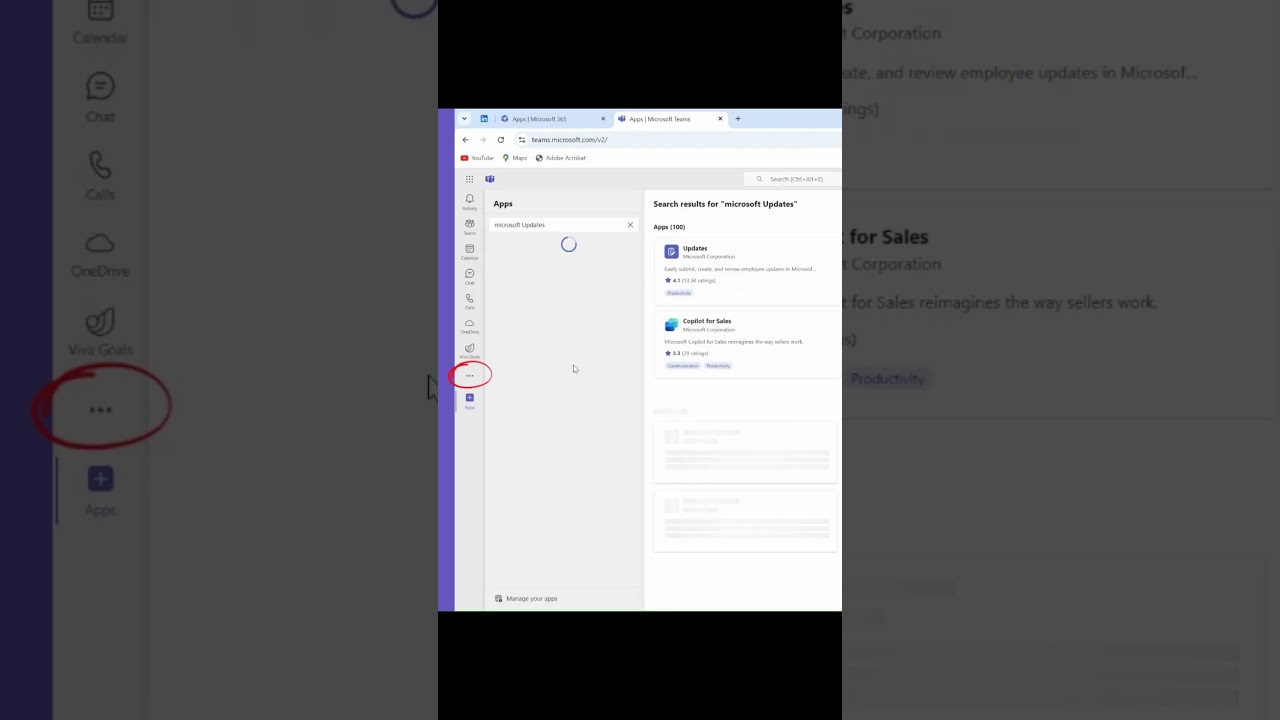Image resolution: width=1280 pixels, height=720 pixels.
Task: Click the Search results for "microsoft Updates" heading
Action: pyautogui.click(x=725, y=204)
